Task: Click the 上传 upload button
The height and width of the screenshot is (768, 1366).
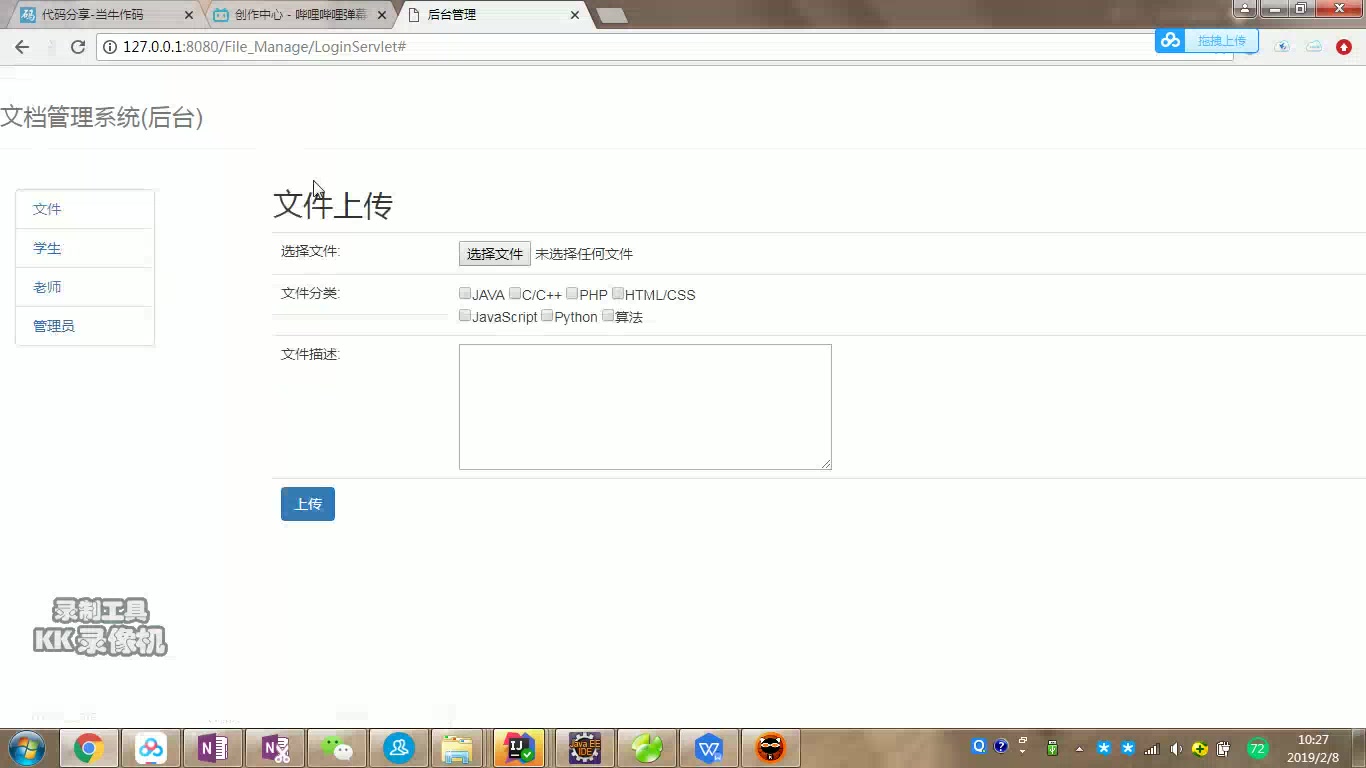Action: click(x=307, y=504)
